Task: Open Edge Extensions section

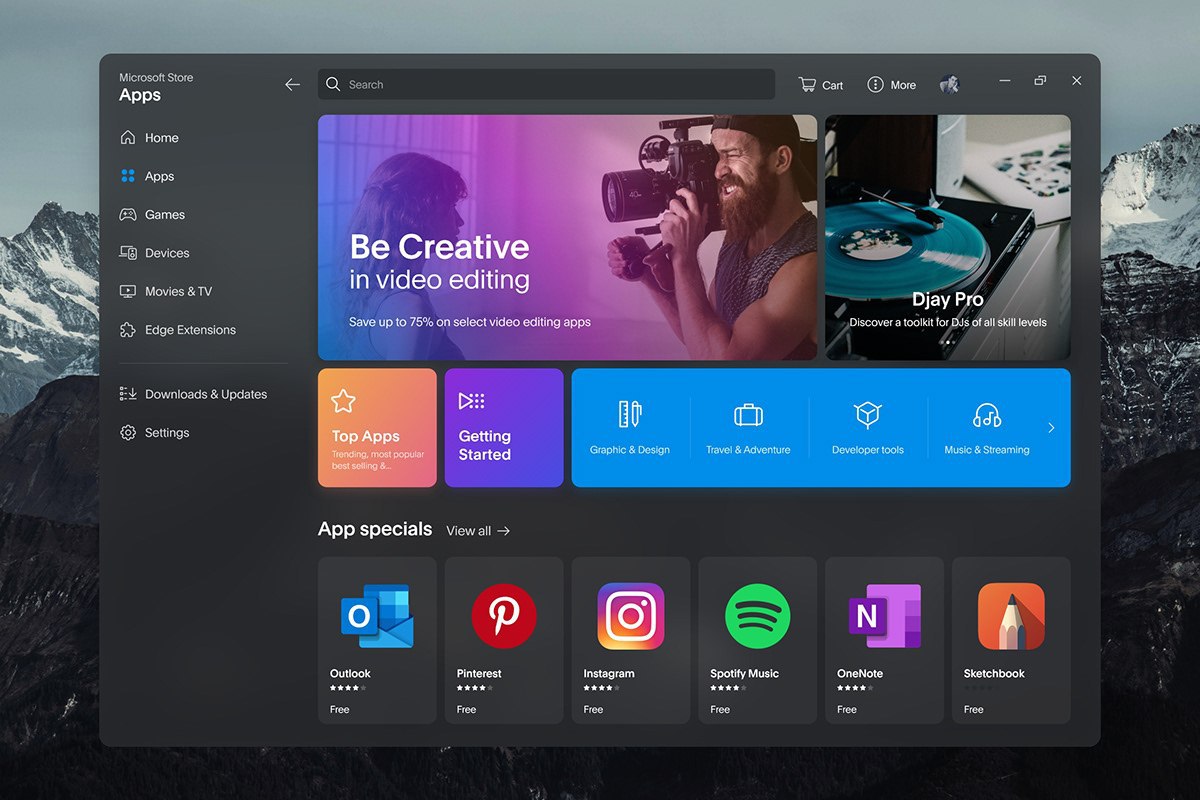Action: pyautogui.click(x=190, y=330)
